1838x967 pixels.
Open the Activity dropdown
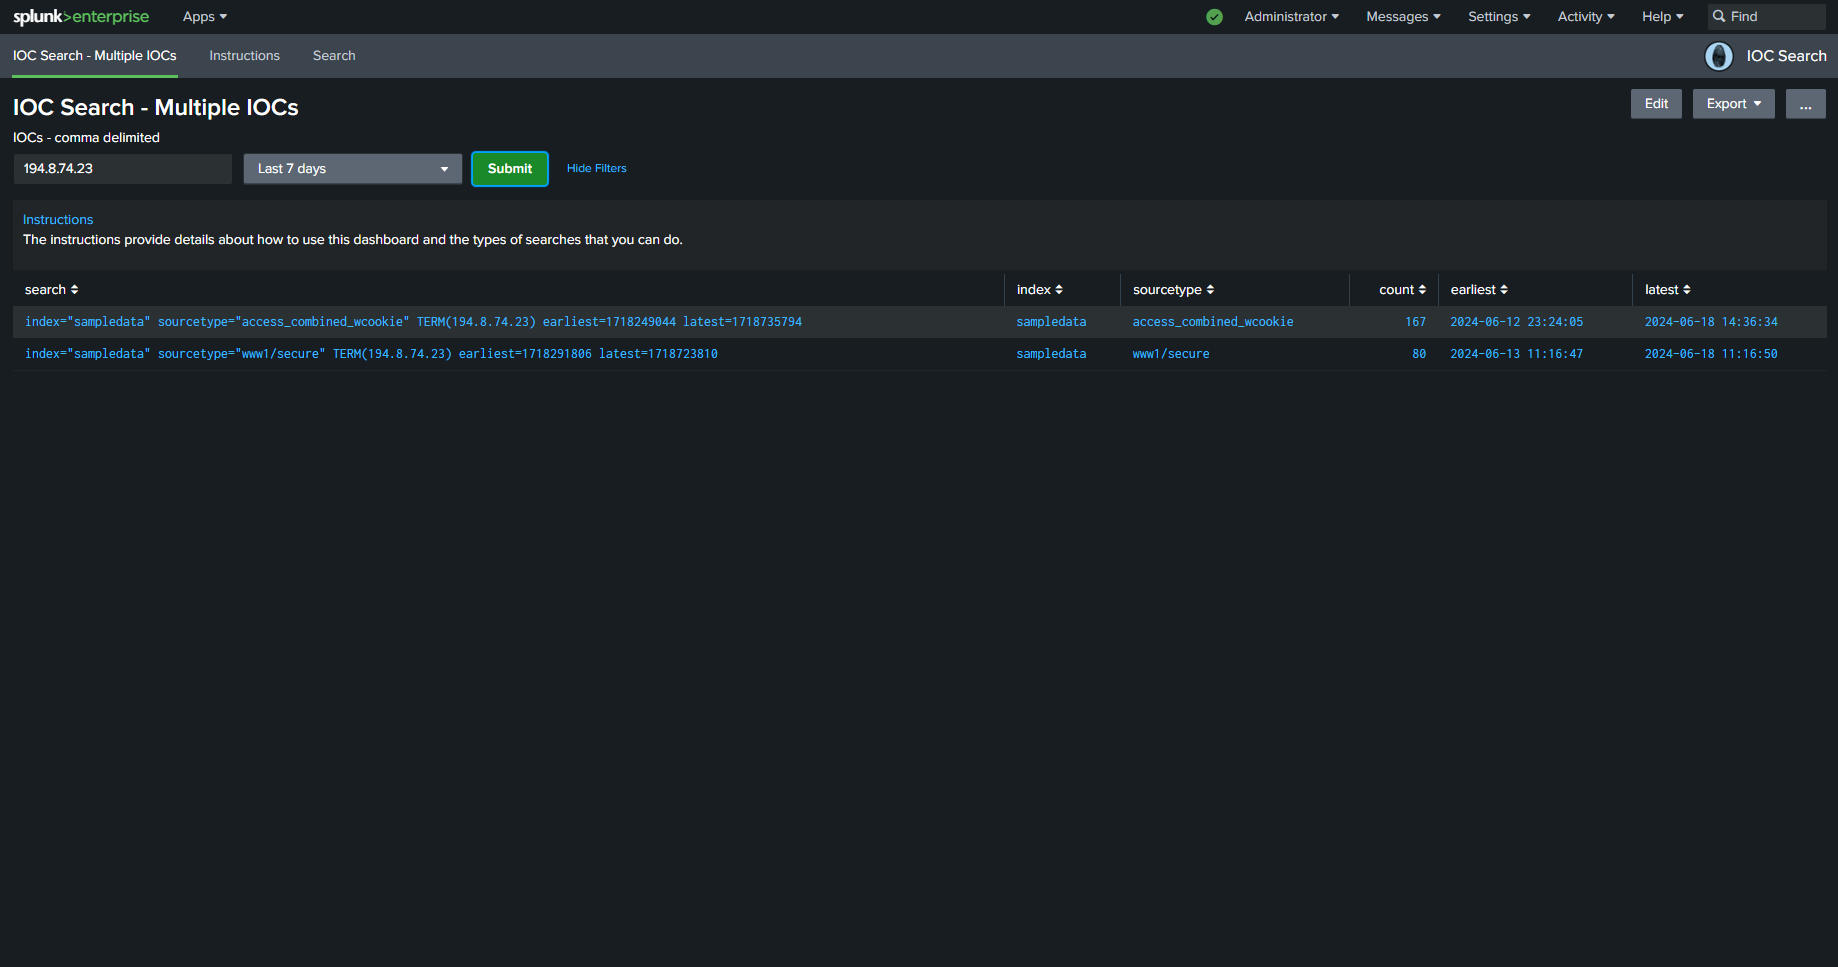[x=1586, y=17]
